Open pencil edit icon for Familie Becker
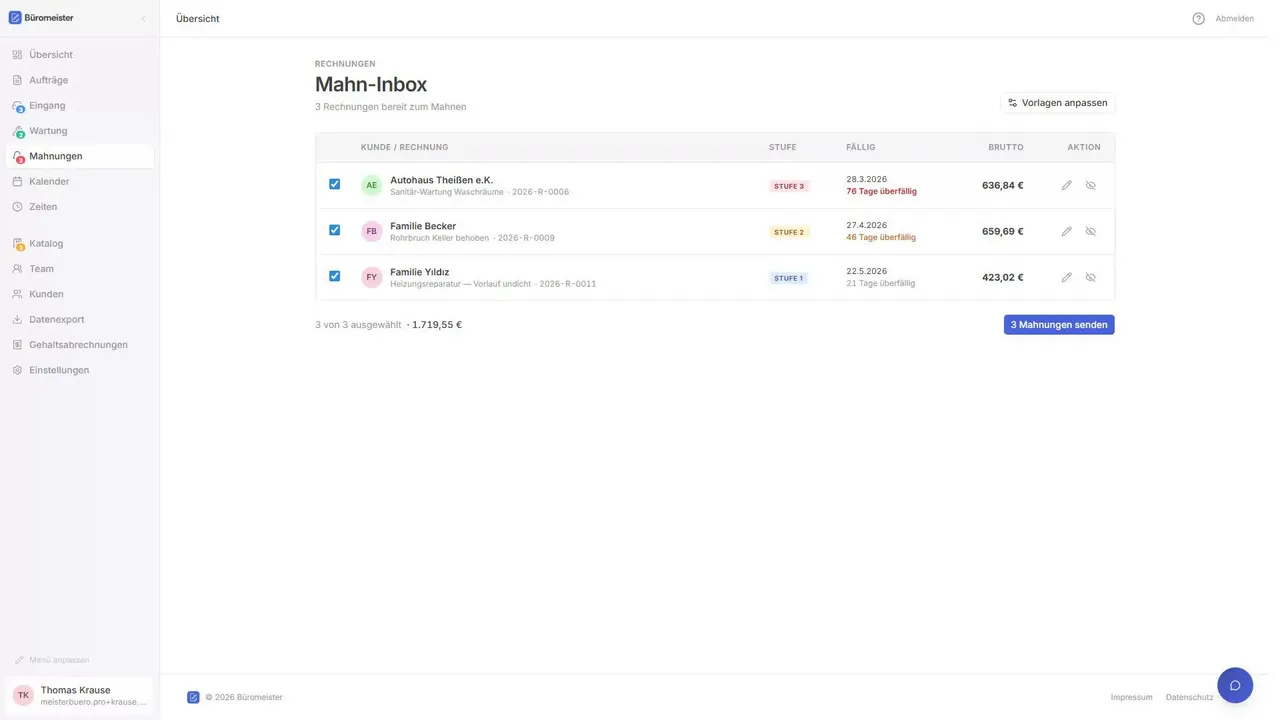Screen dimensions: 1280x720 1066,231
